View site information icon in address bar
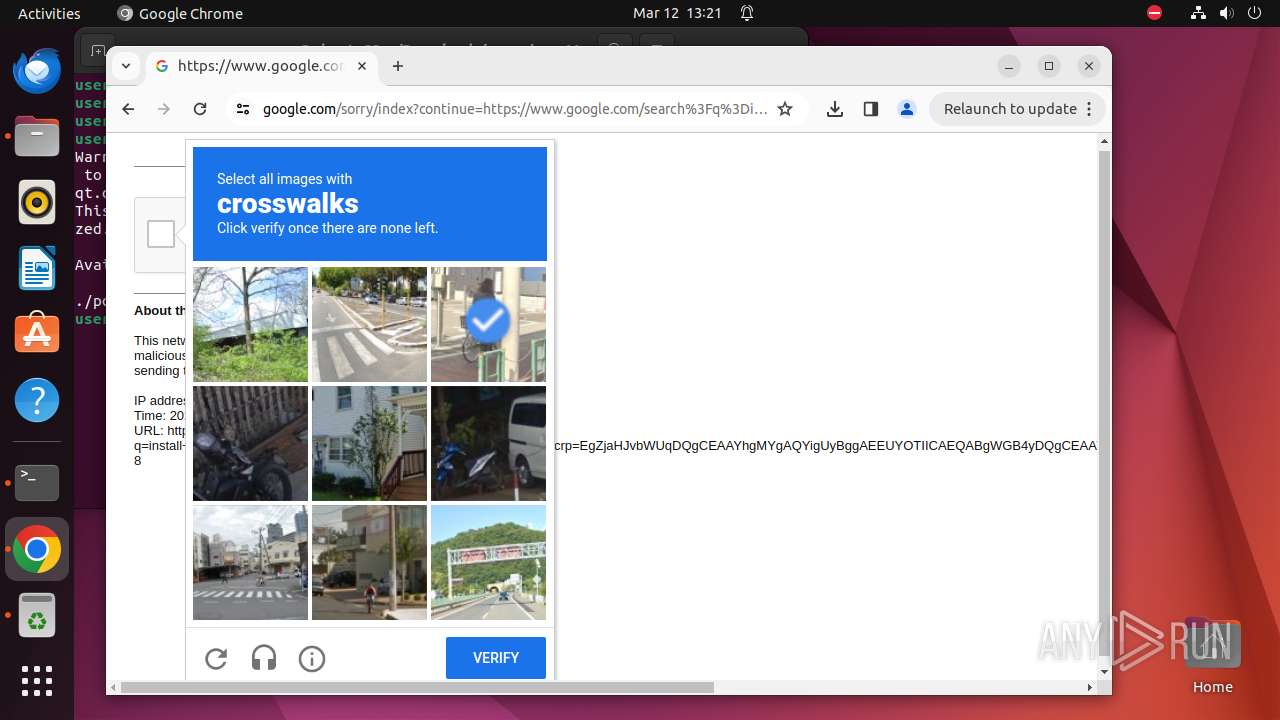This screenshot has height=720, width=1280. click(243, 109)
